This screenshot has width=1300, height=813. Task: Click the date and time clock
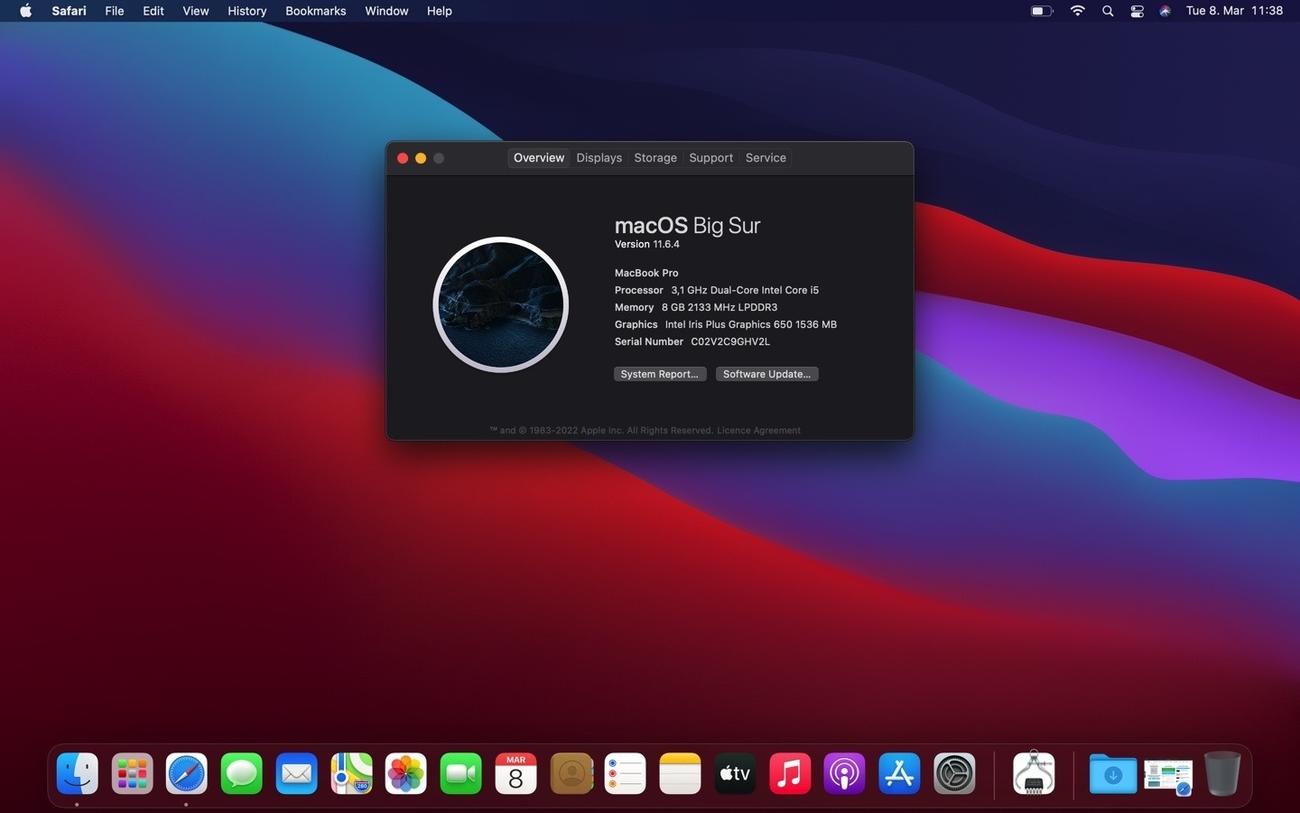(x=1234, y=11)
